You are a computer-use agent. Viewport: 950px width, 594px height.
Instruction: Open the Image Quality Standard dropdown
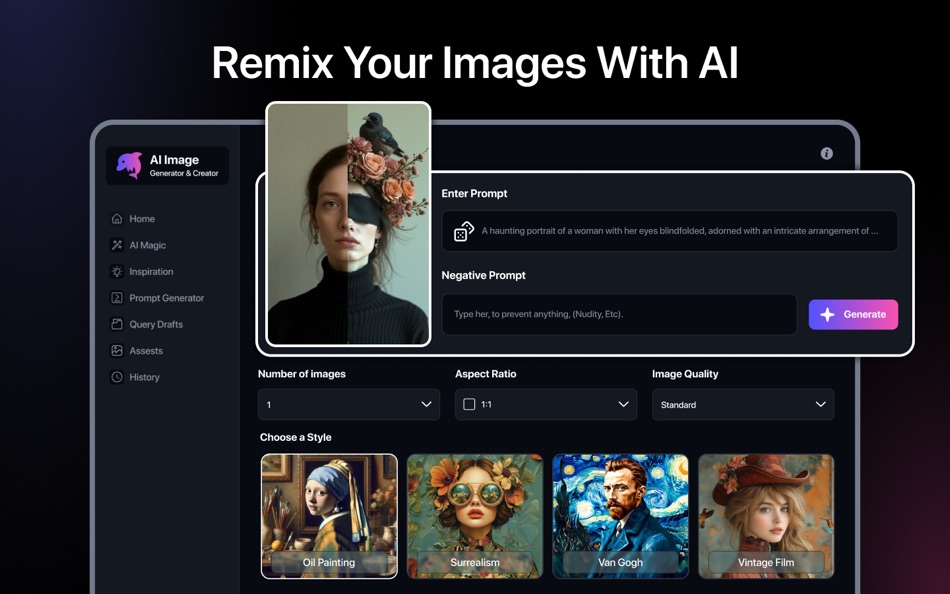[743, 404]
